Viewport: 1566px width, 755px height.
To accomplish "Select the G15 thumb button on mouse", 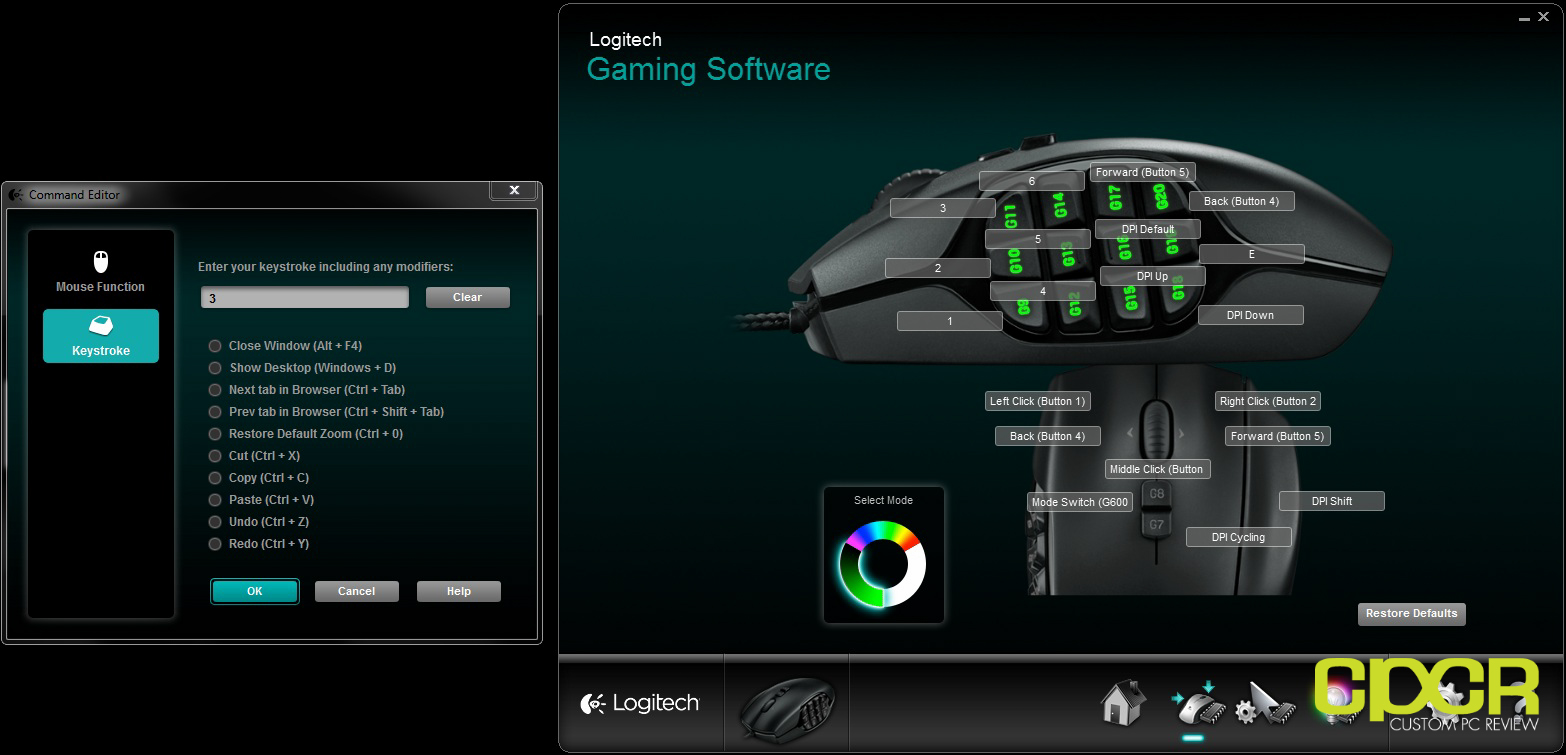I will (x=1131, y=298).
